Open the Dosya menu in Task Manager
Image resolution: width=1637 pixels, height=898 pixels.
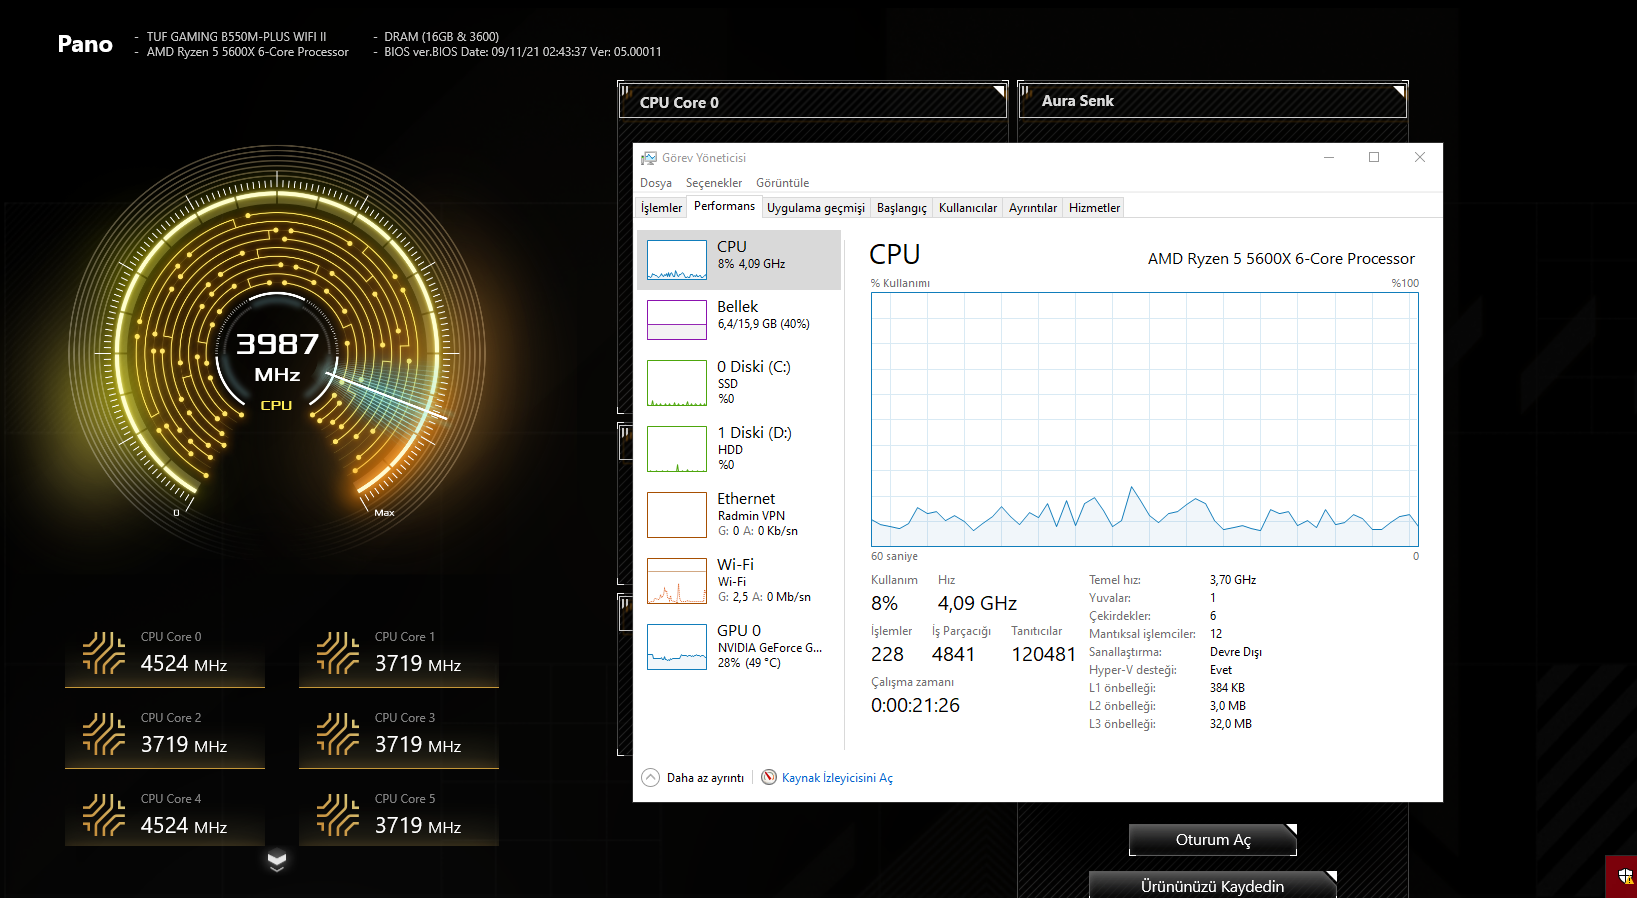coord(656,183)
